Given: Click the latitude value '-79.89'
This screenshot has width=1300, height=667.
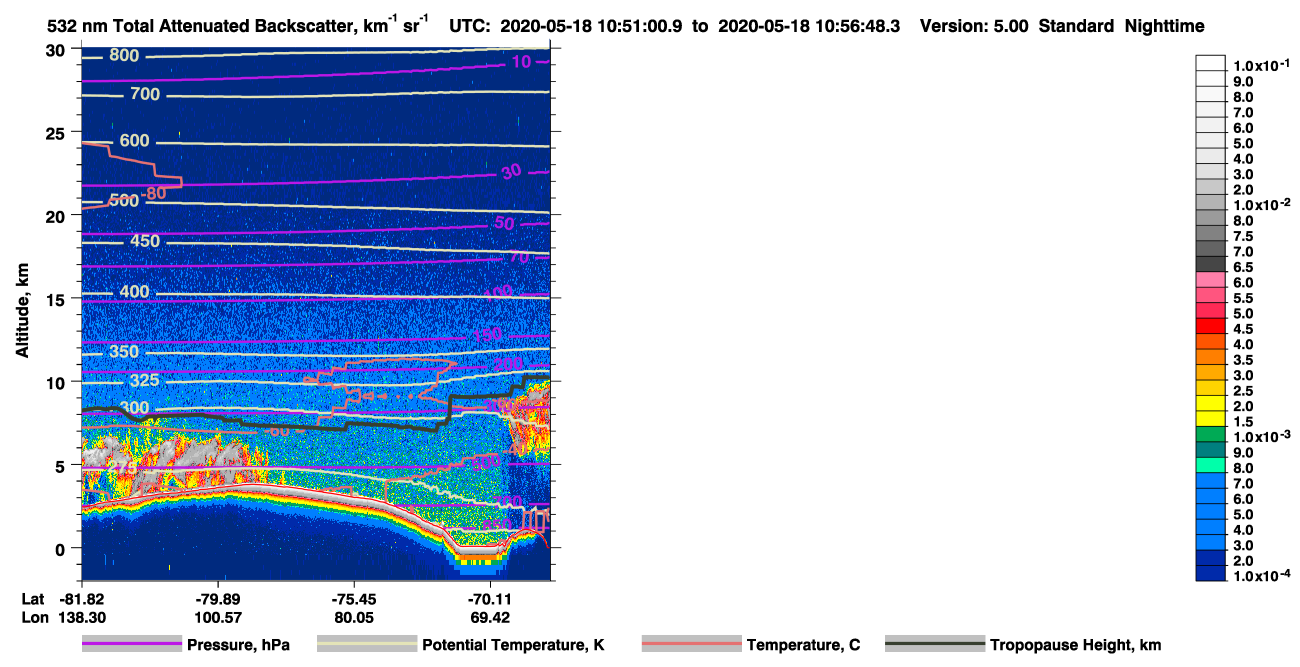Looking at the screenshot, I should (x=218, y=599).
